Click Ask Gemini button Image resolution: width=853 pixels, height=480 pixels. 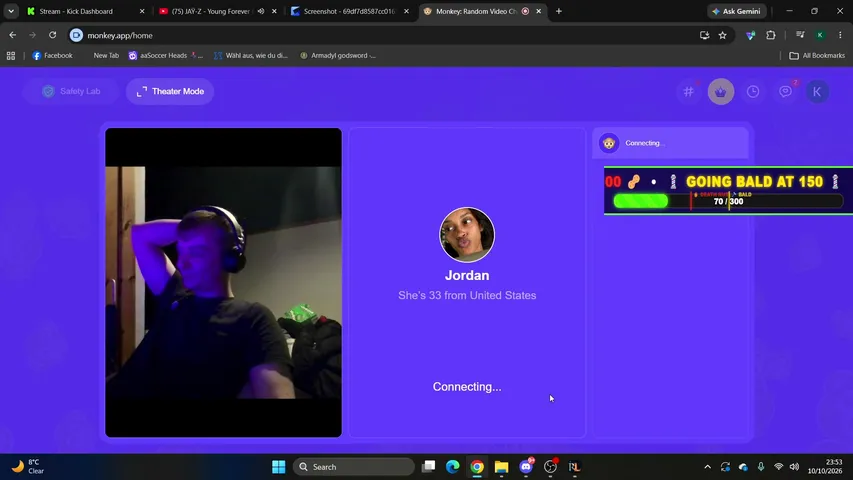pos(737,11)
